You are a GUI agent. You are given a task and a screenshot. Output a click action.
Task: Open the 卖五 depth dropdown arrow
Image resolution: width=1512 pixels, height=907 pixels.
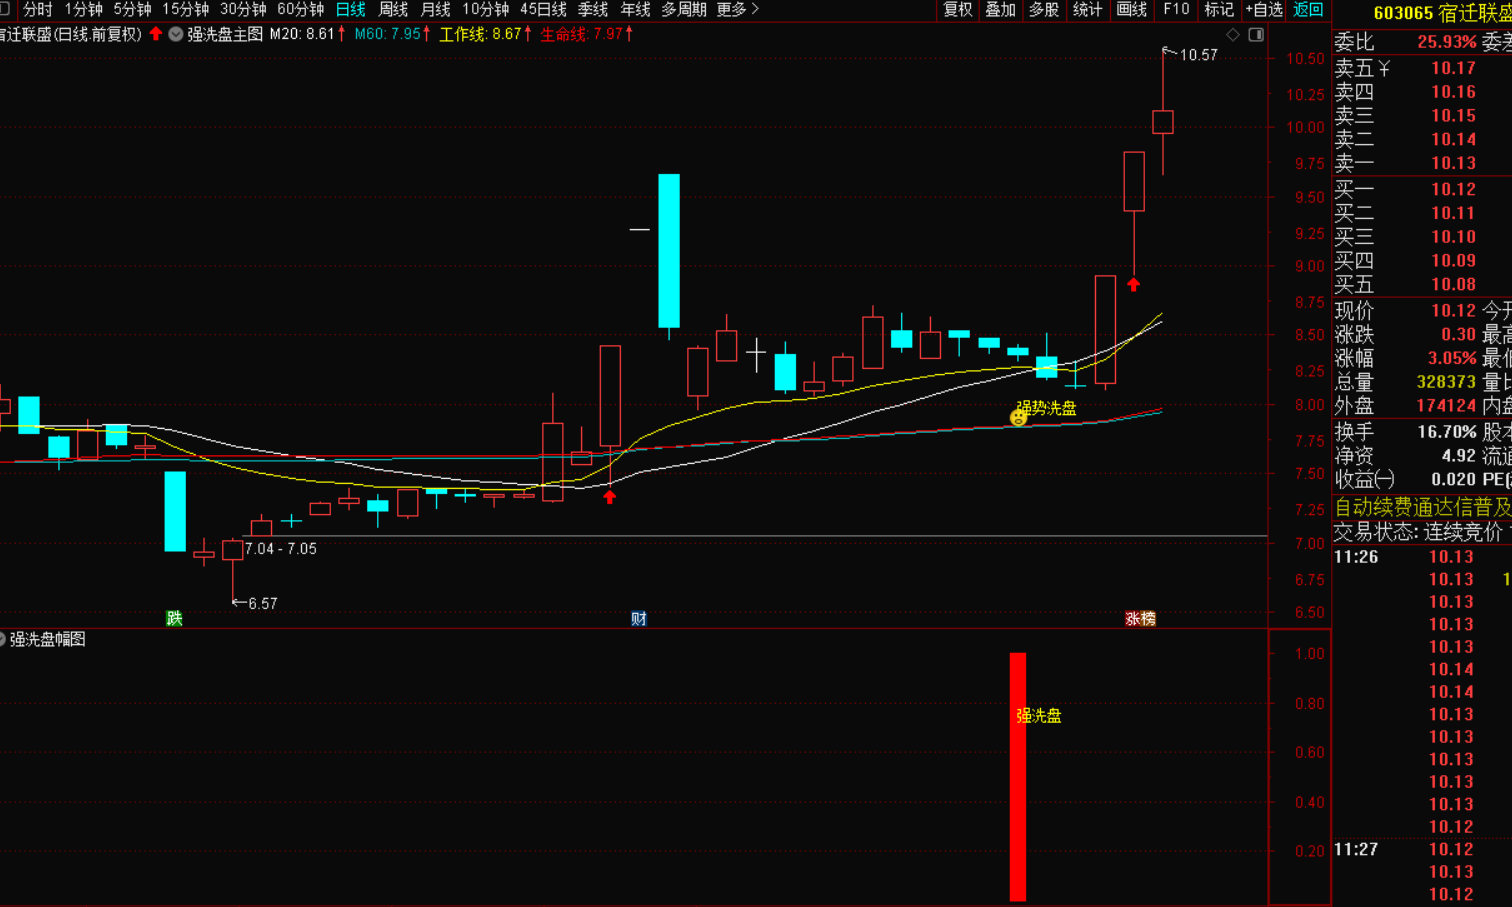click(x=1385, y=68)
